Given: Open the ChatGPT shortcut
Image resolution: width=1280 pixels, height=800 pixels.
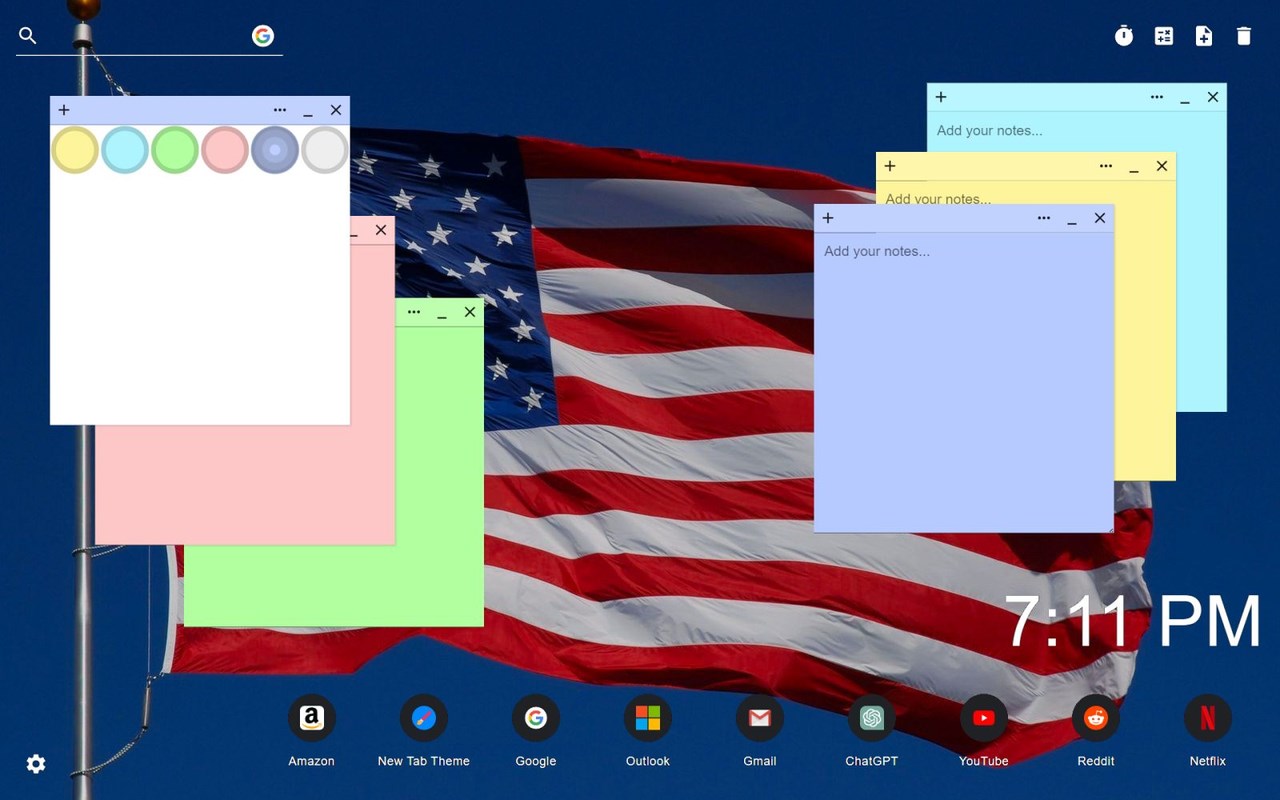Looking at the screenshot, I should (872, 718).
